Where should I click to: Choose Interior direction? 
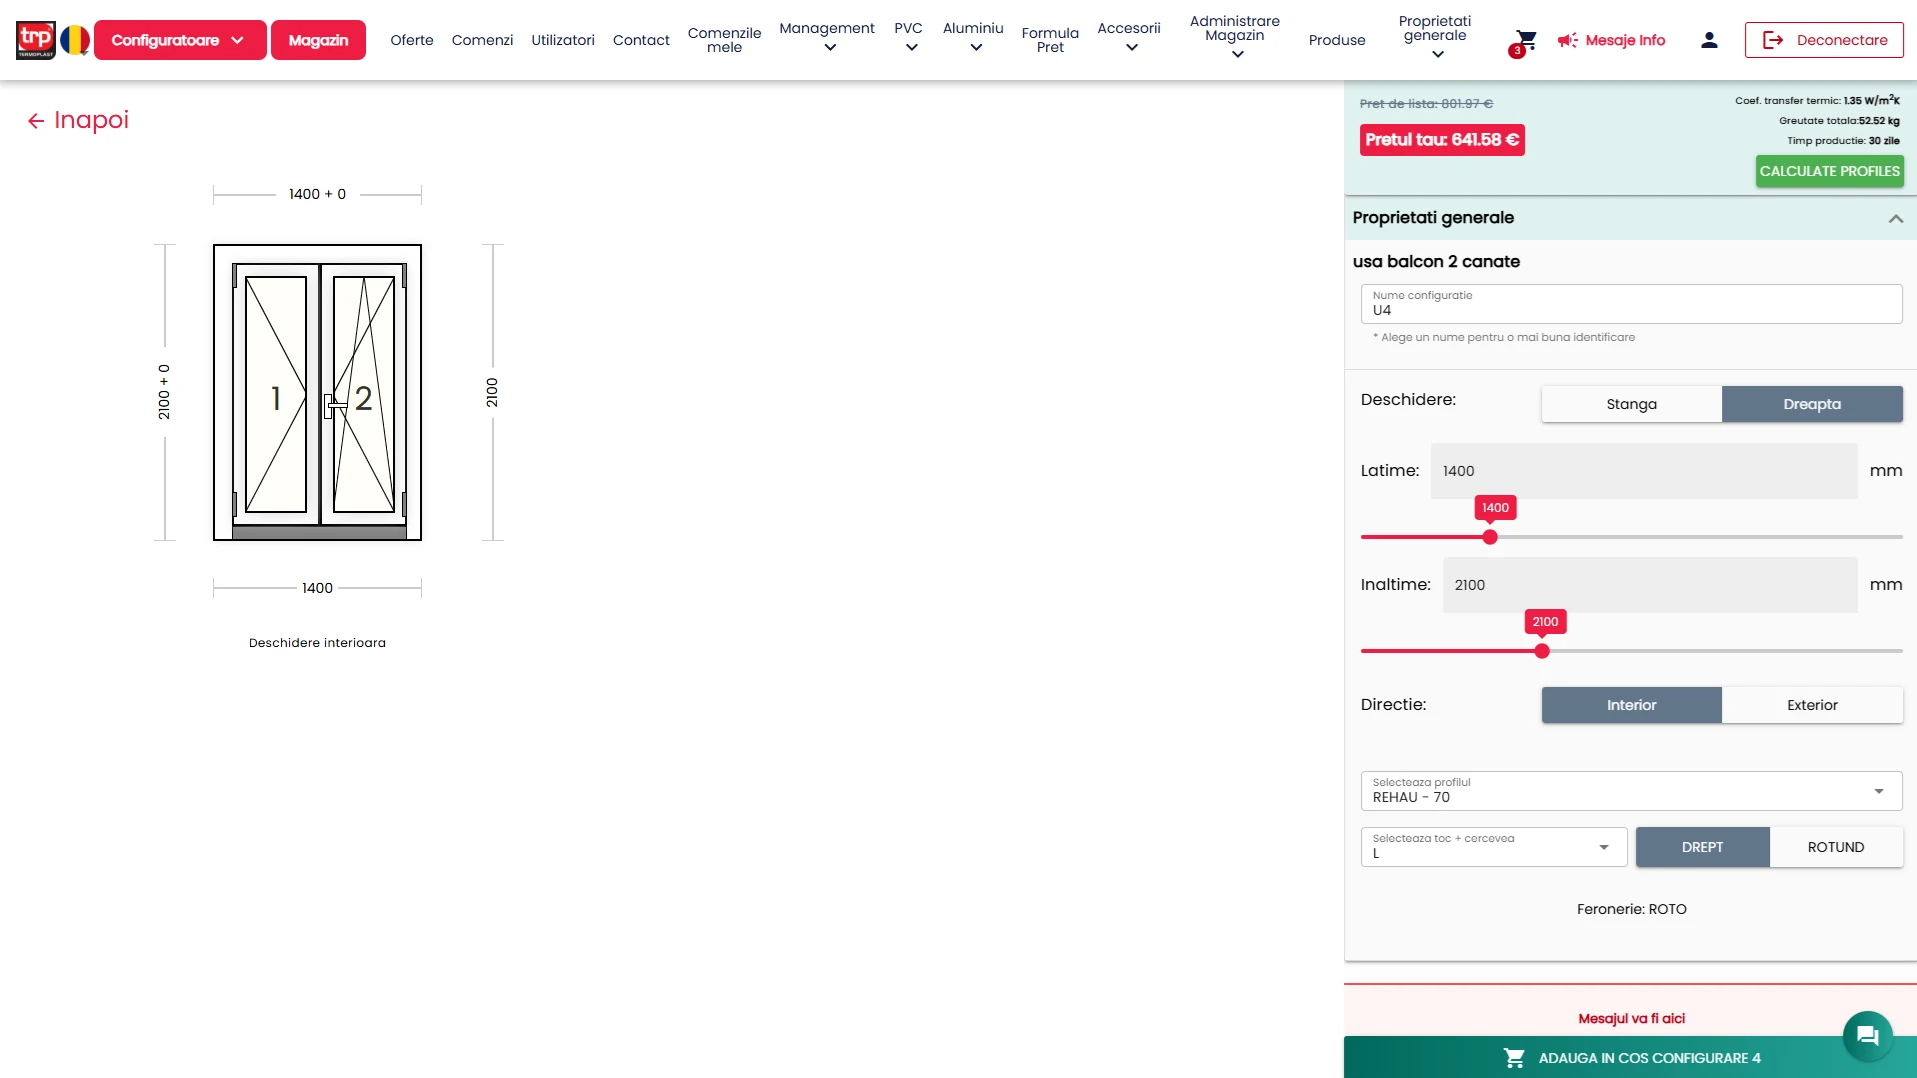pos(1631,705)
